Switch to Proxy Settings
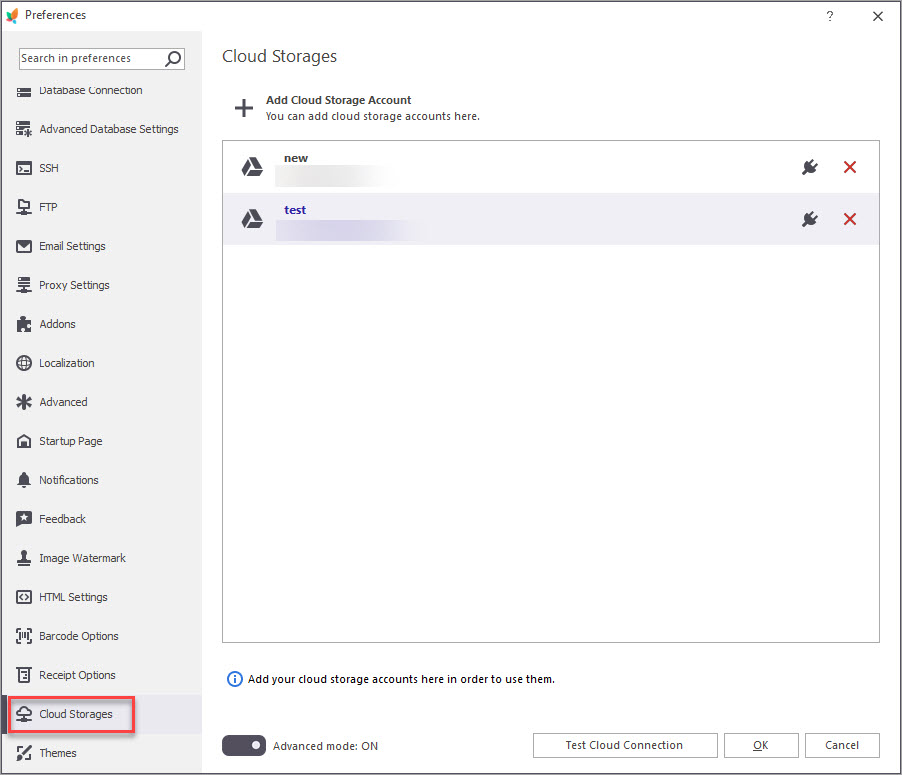The height and width of the screenshot is (775, 902). 101,285
